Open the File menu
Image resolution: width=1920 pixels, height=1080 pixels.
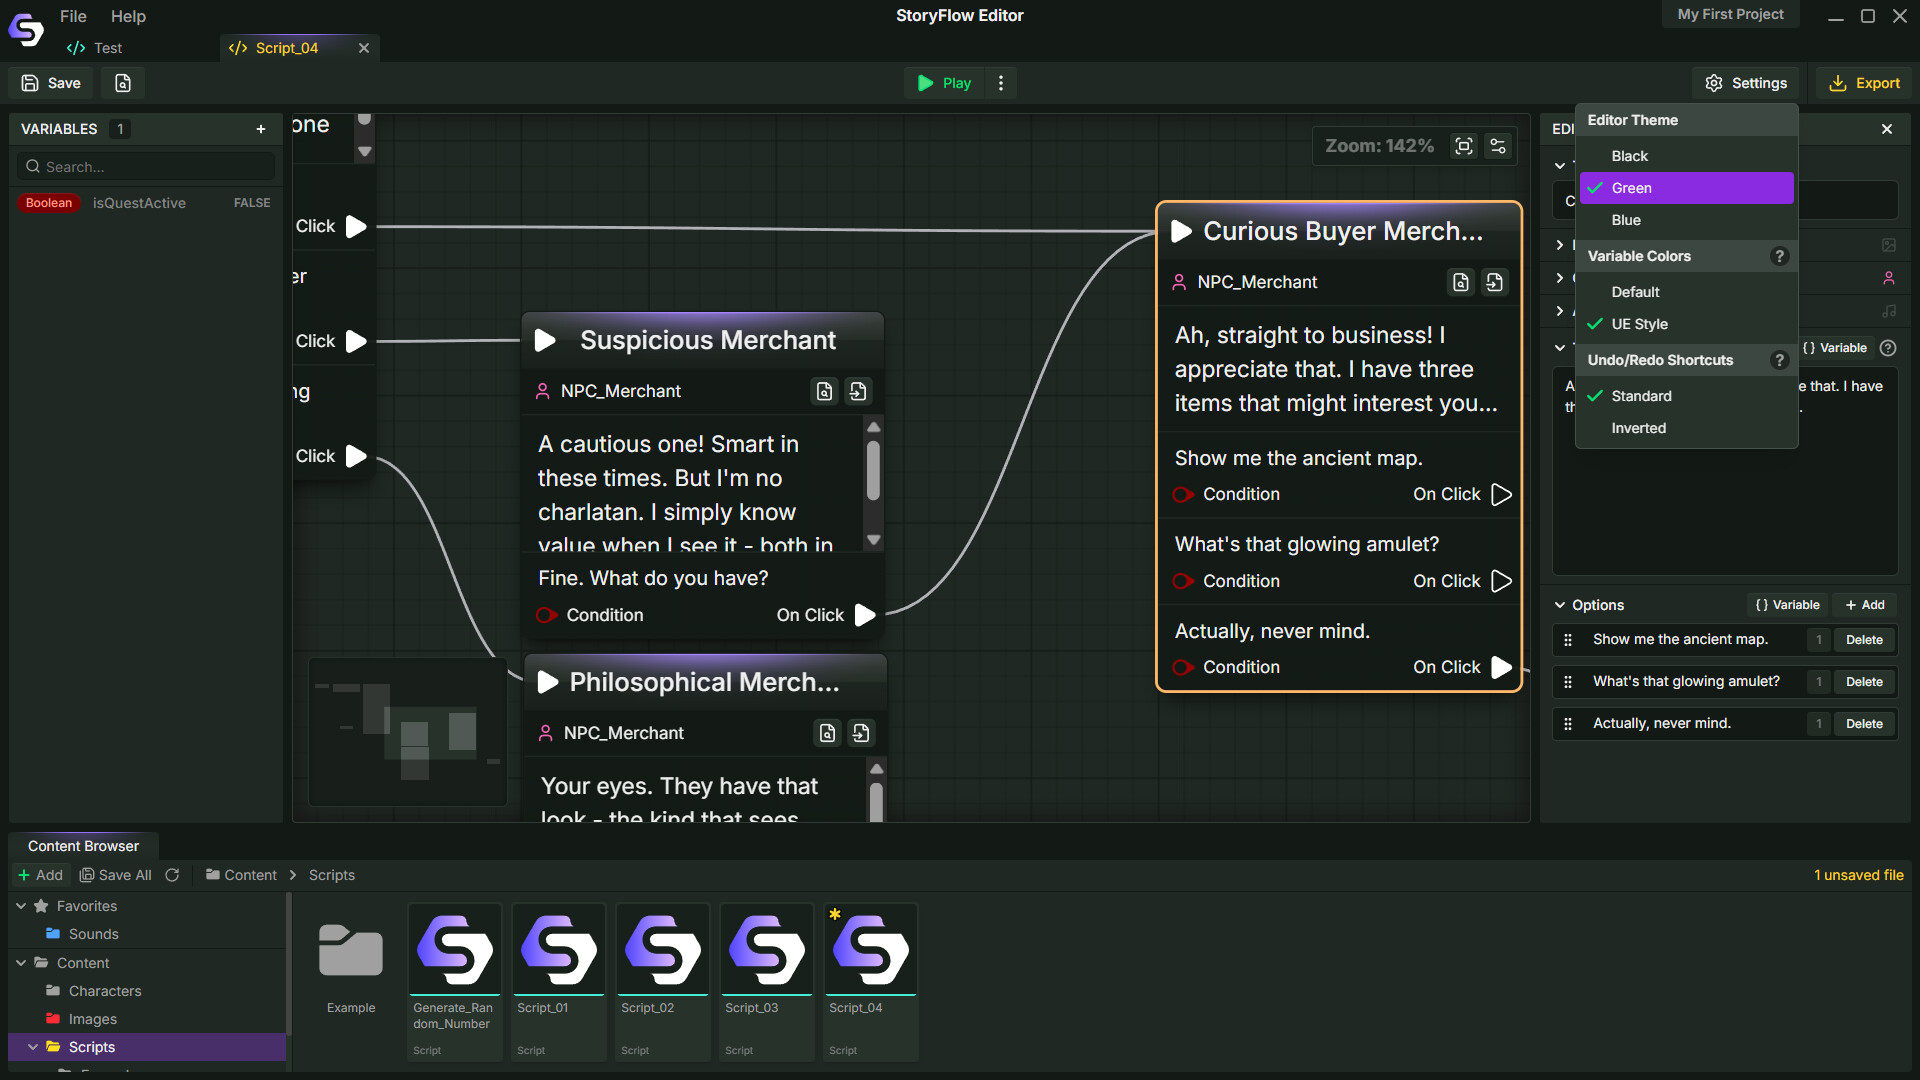72,16
